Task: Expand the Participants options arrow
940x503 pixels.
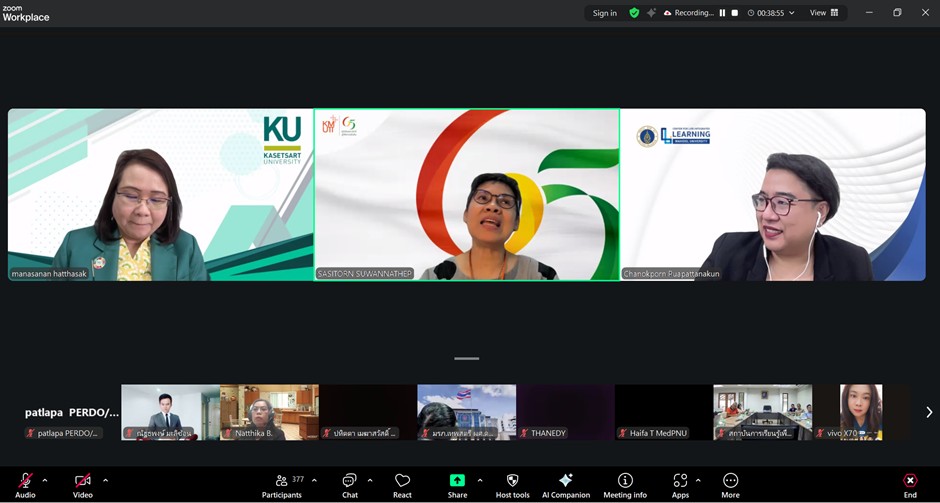Action: click(x=314, y=480)
